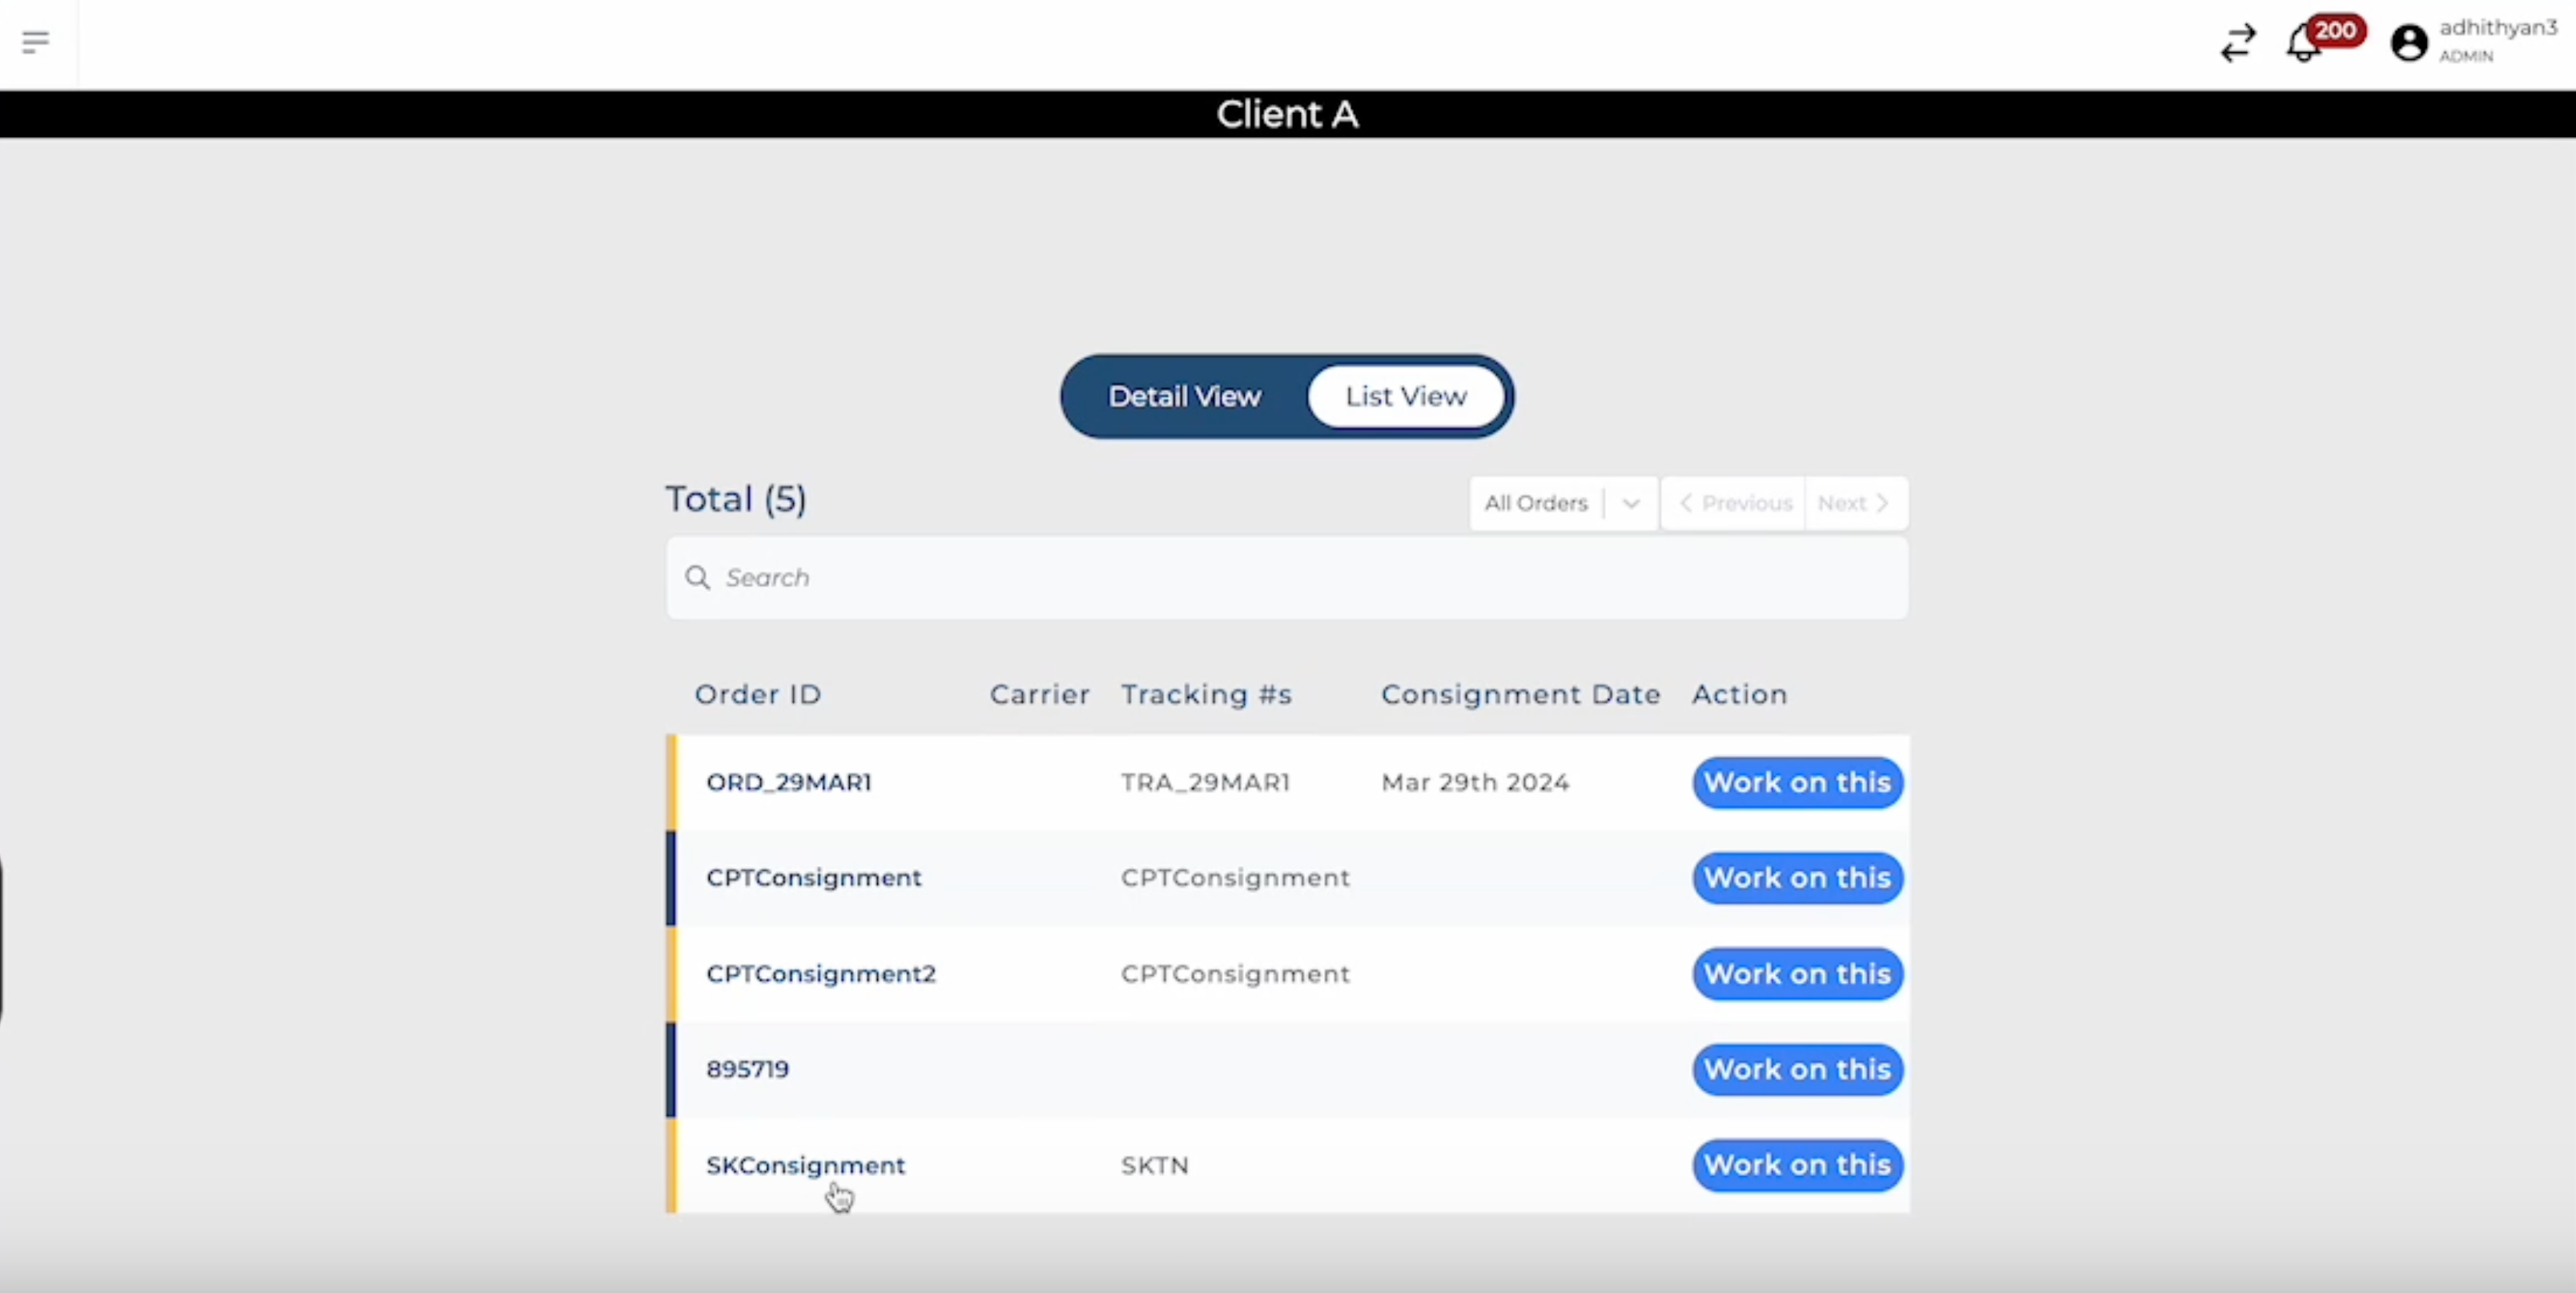Click into the Search input field
This screenshot has width=2576, height=1293.
tap(1300, 577)
